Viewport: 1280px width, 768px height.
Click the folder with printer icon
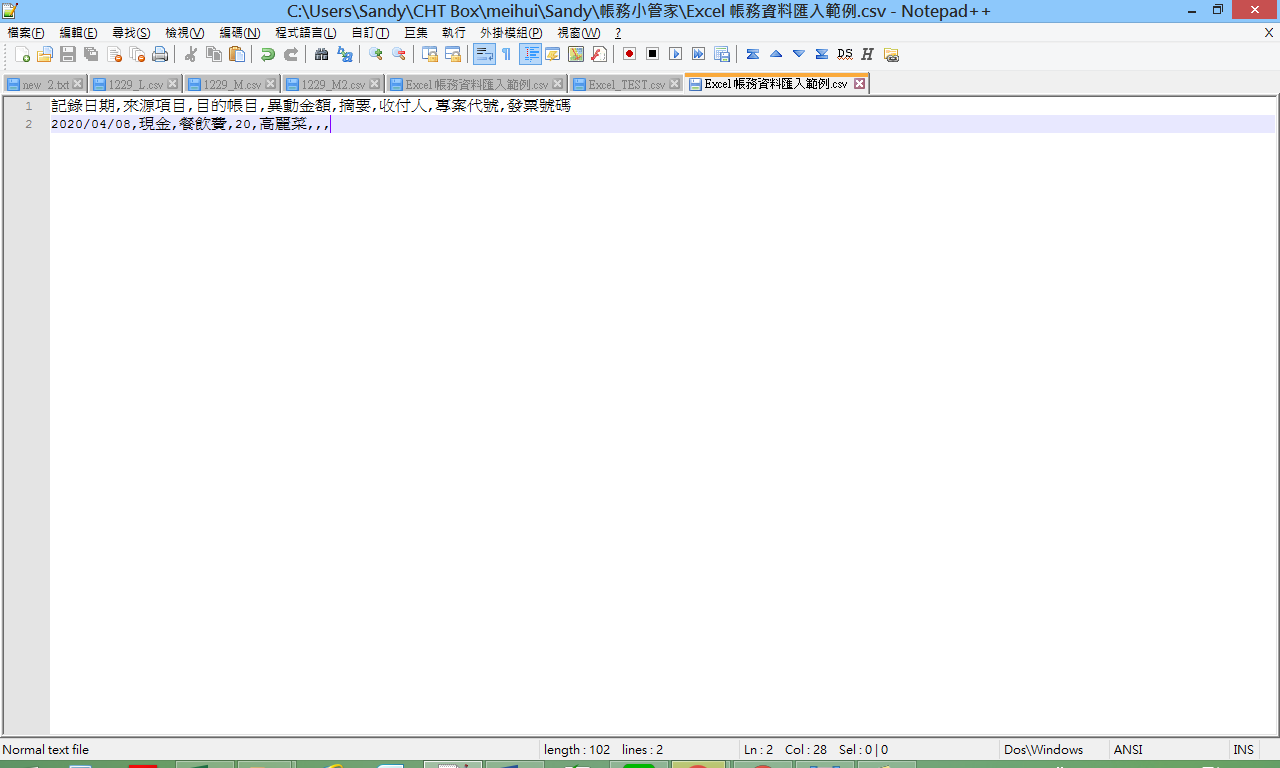coord(891,54)
